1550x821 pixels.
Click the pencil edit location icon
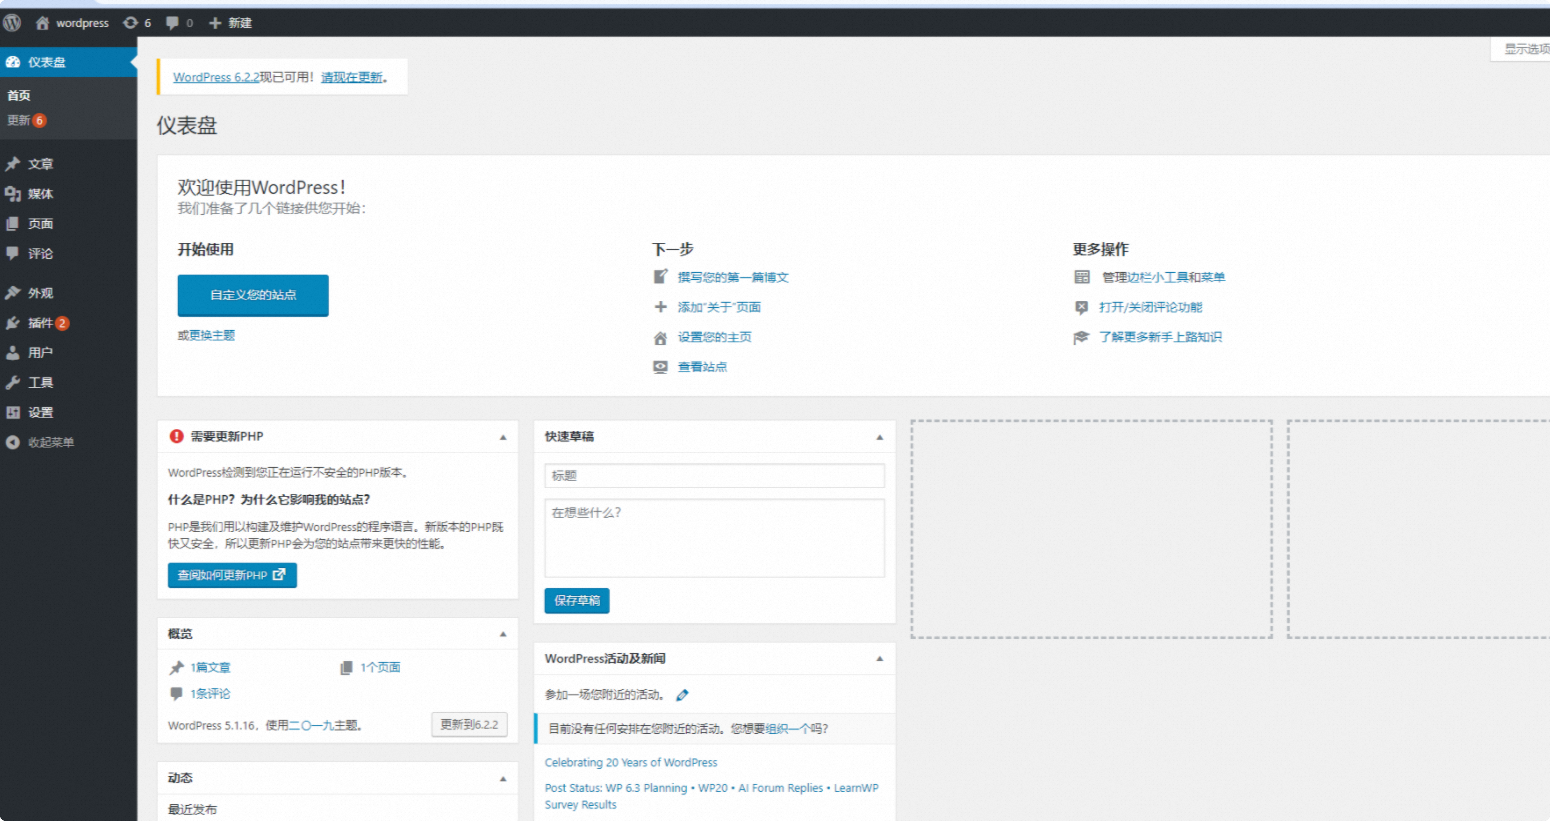click(682, 695)
